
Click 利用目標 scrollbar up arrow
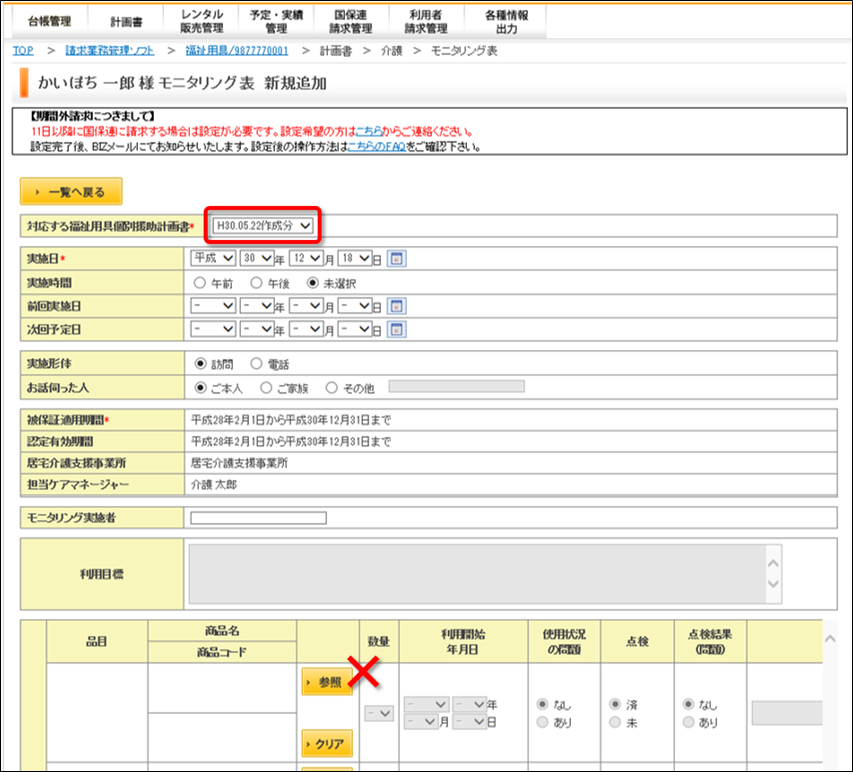773,564
